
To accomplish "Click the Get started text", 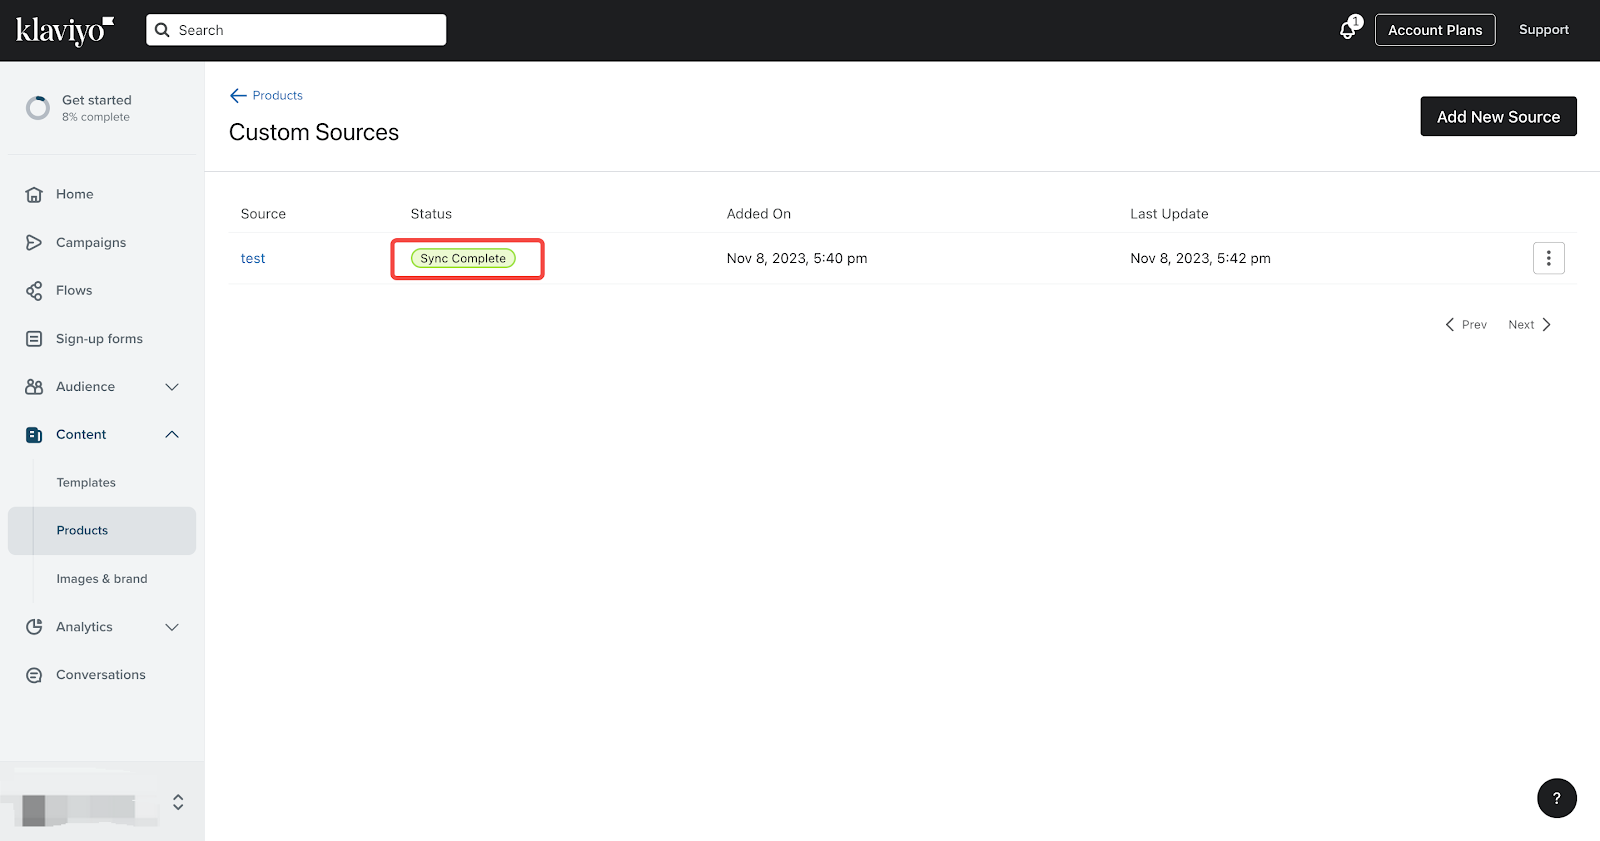I will tap(97, 100).
